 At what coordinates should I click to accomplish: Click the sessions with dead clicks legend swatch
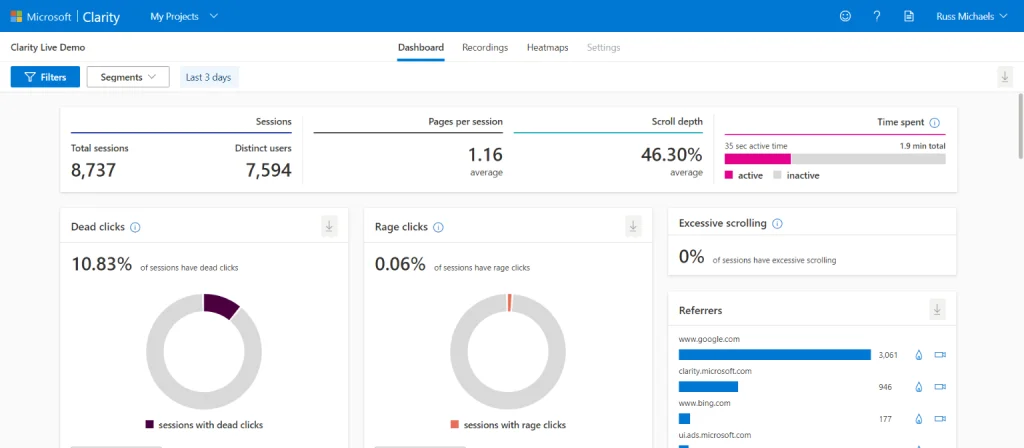150,424
